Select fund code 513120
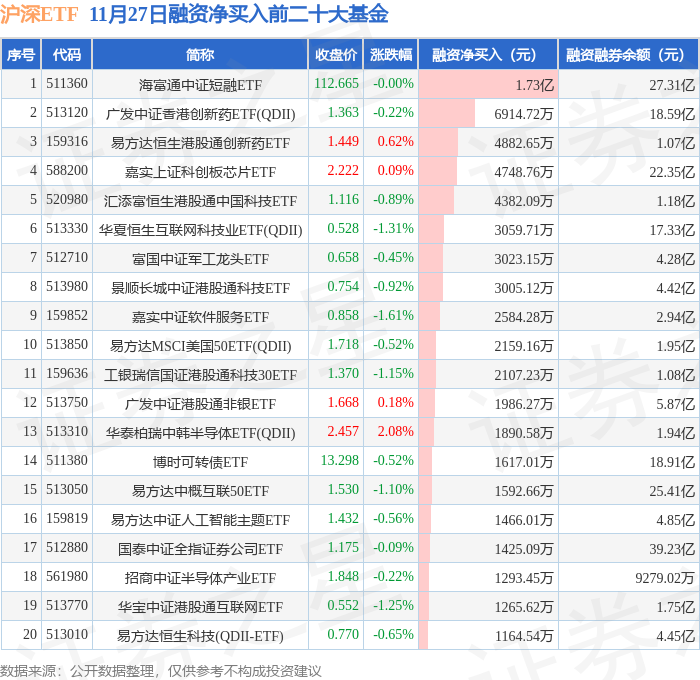The width and height of the screenshot is (700, 680). coord(67,113)
